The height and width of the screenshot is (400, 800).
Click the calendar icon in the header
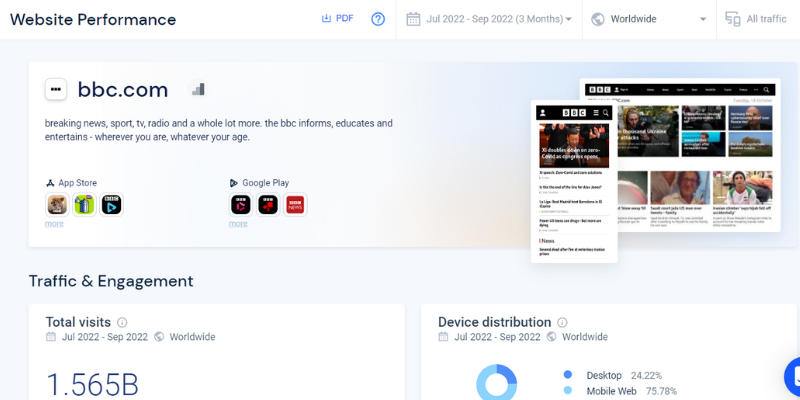tap(413, 19)
